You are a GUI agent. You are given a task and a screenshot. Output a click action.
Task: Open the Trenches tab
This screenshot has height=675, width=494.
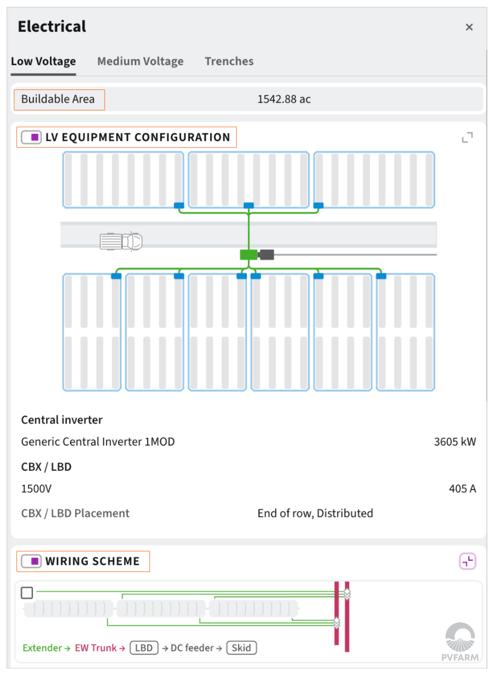(x=229, y=61)
